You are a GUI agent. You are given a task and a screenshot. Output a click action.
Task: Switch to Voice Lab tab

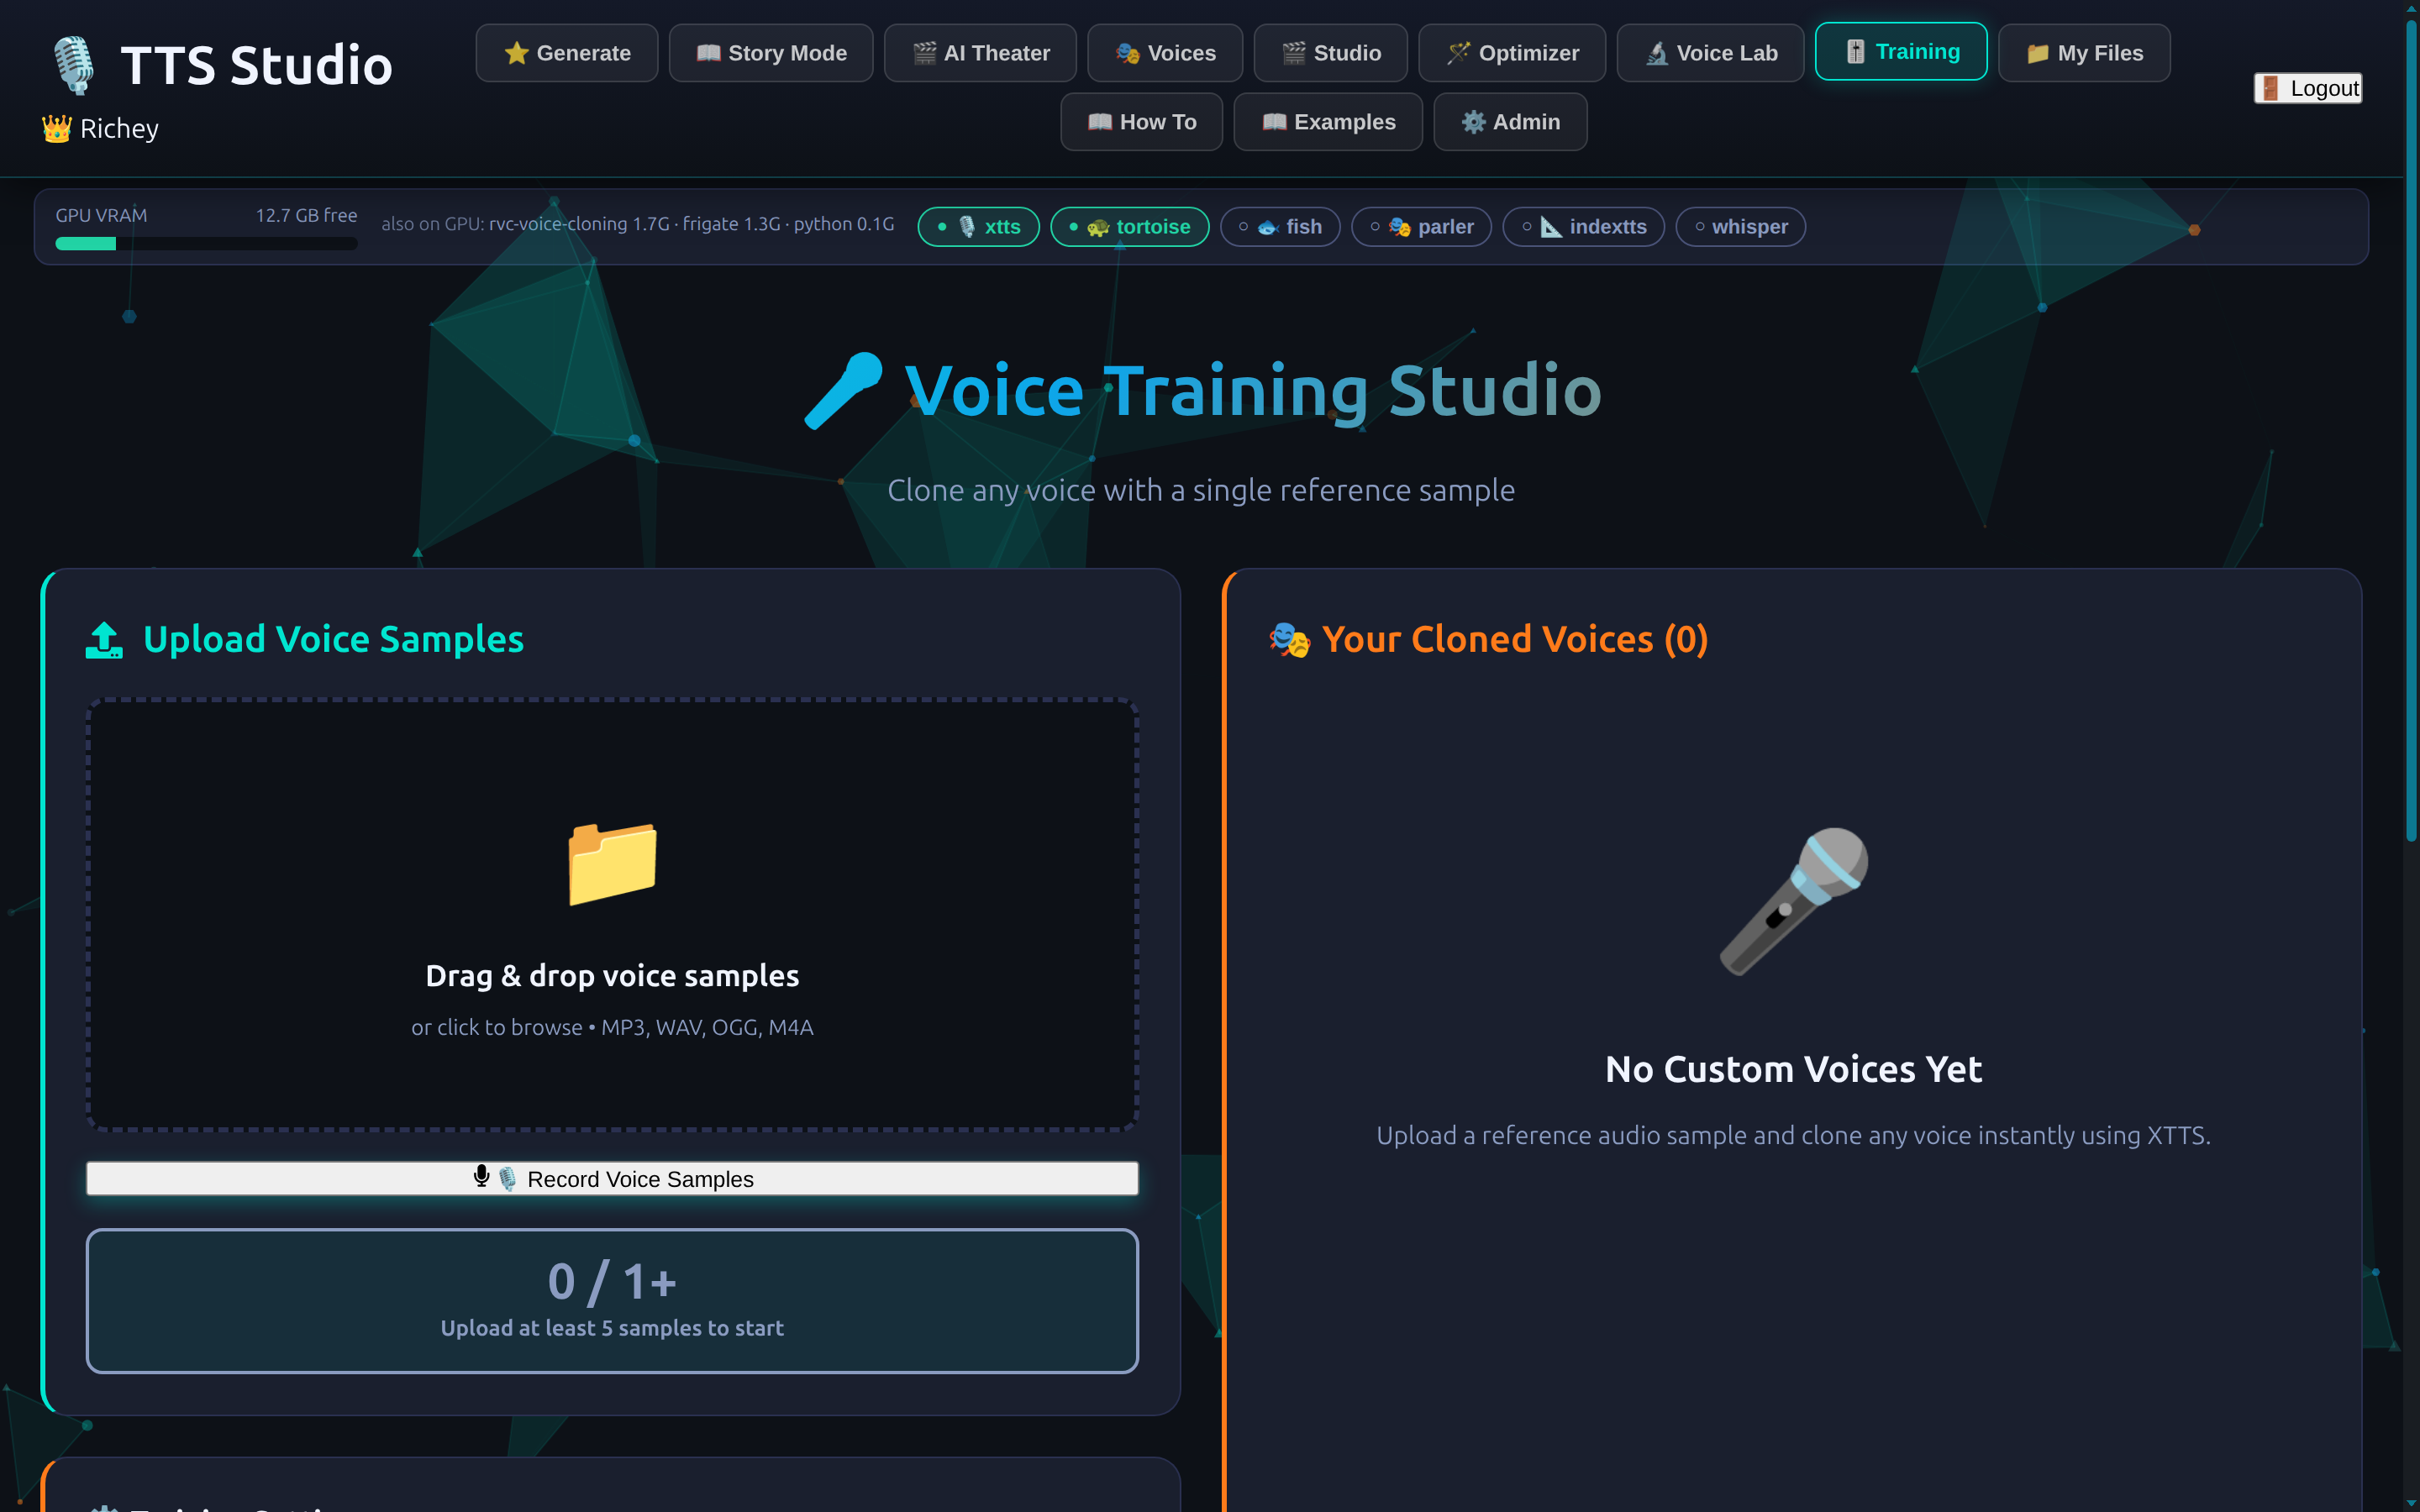pos(1710,53)
